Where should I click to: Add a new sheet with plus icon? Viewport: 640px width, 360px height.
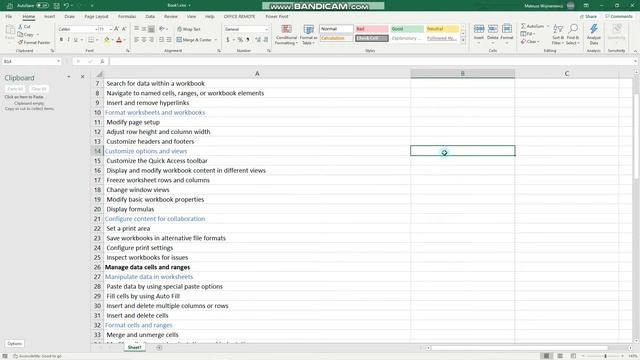(159, 348)
